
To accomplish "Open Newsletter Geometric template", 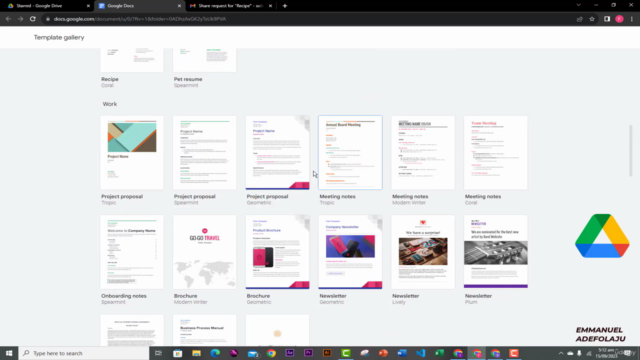I will (x=350, y=252).
